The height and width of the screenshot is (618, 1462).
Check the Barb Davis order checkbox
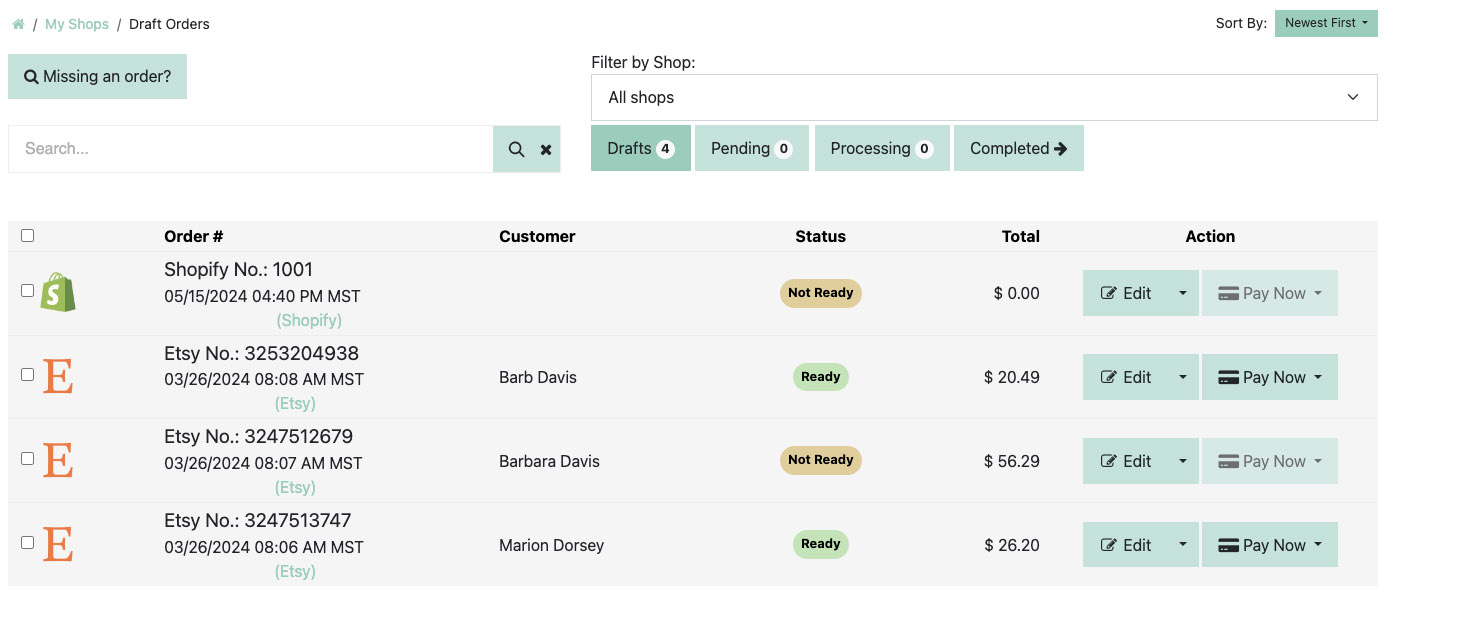point(28,375)
